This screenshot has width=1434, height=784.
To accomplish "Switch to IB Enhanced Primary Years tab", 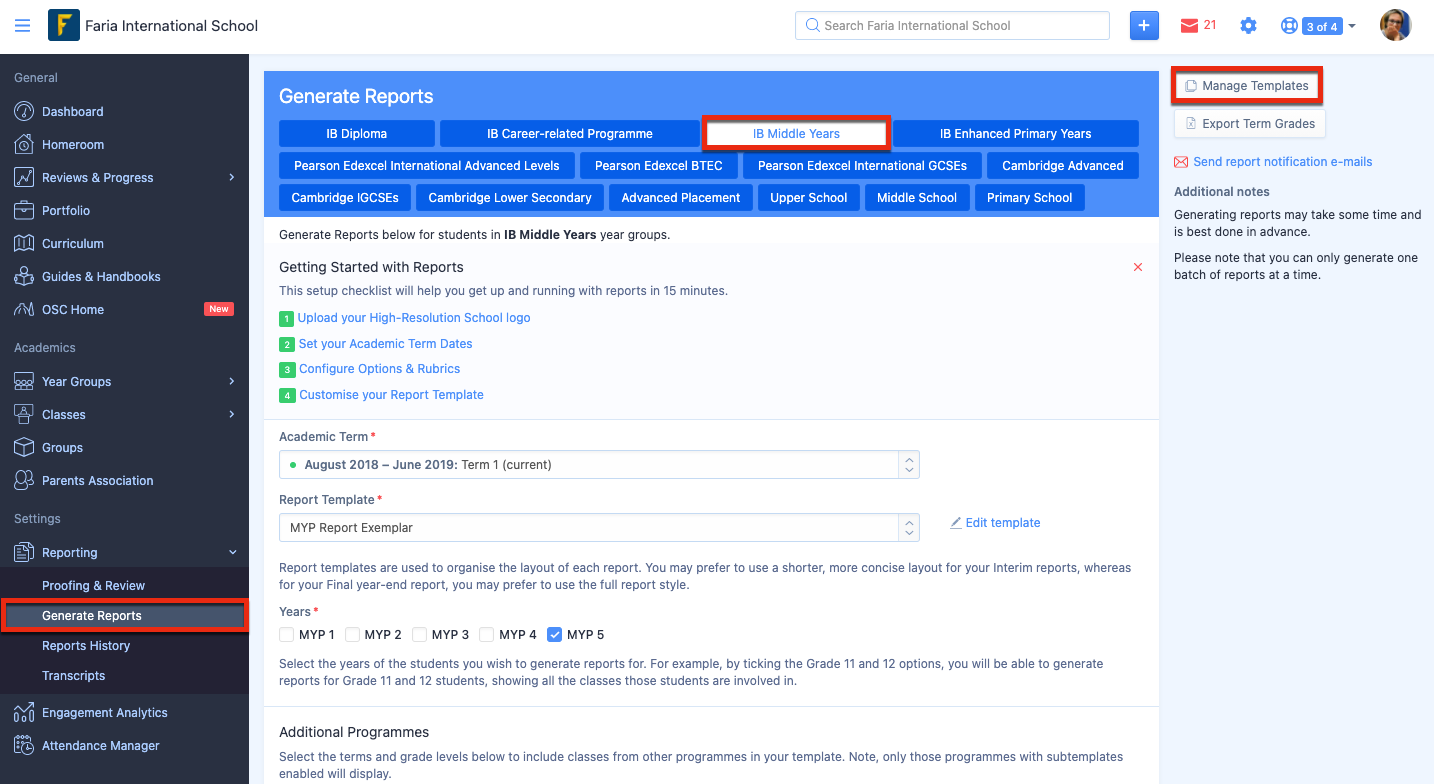I will point(1016,133).
